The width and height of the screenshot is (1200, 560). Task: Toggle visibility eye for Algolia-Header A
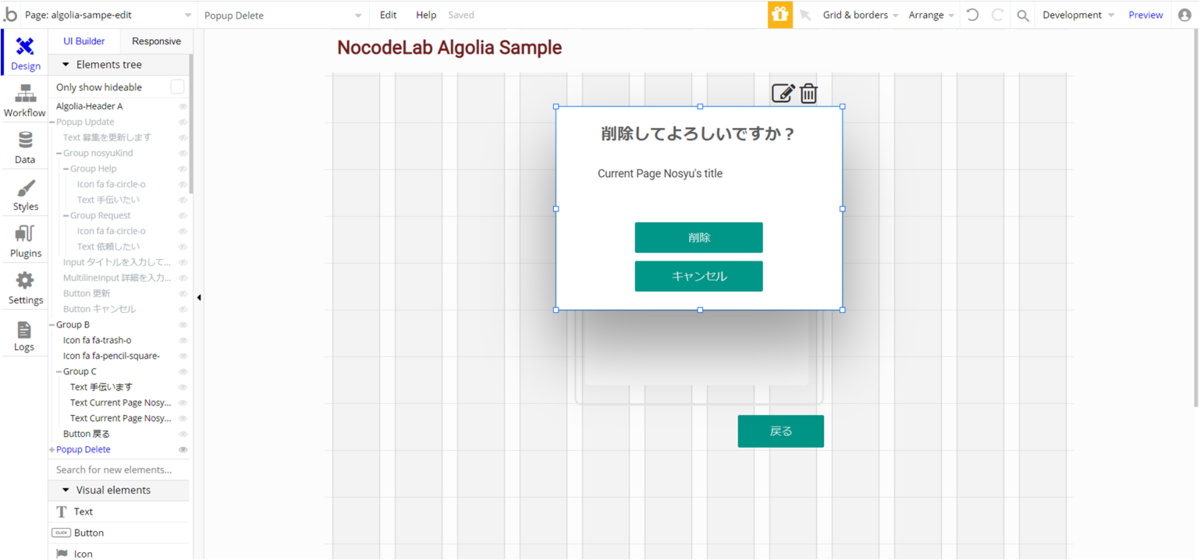[183, 106]
